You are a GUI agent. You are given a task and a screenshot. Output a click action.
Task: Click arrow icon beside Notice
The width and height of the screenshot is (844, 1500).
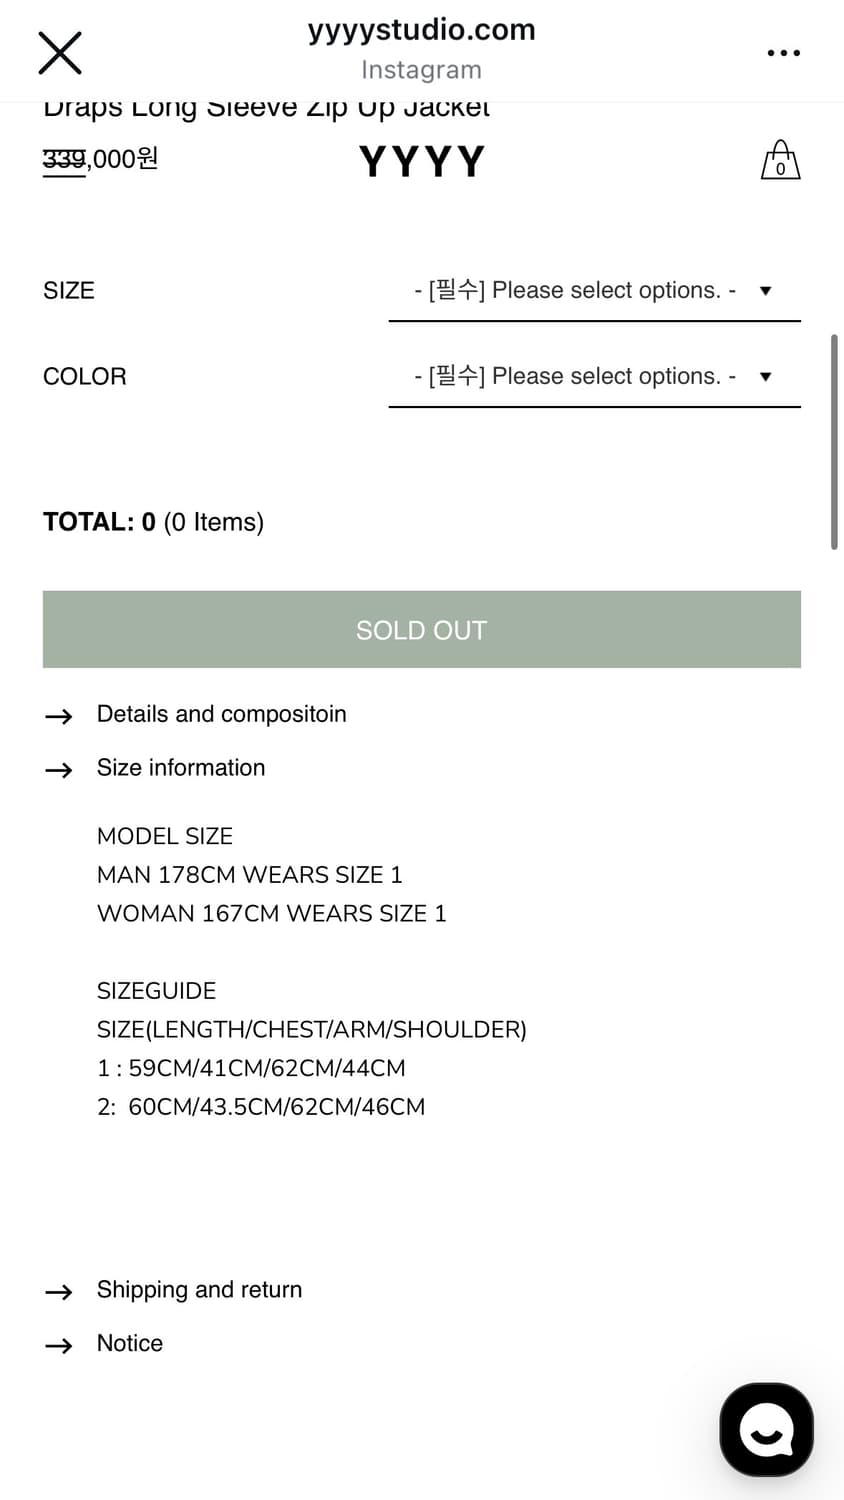point(59,1346)
